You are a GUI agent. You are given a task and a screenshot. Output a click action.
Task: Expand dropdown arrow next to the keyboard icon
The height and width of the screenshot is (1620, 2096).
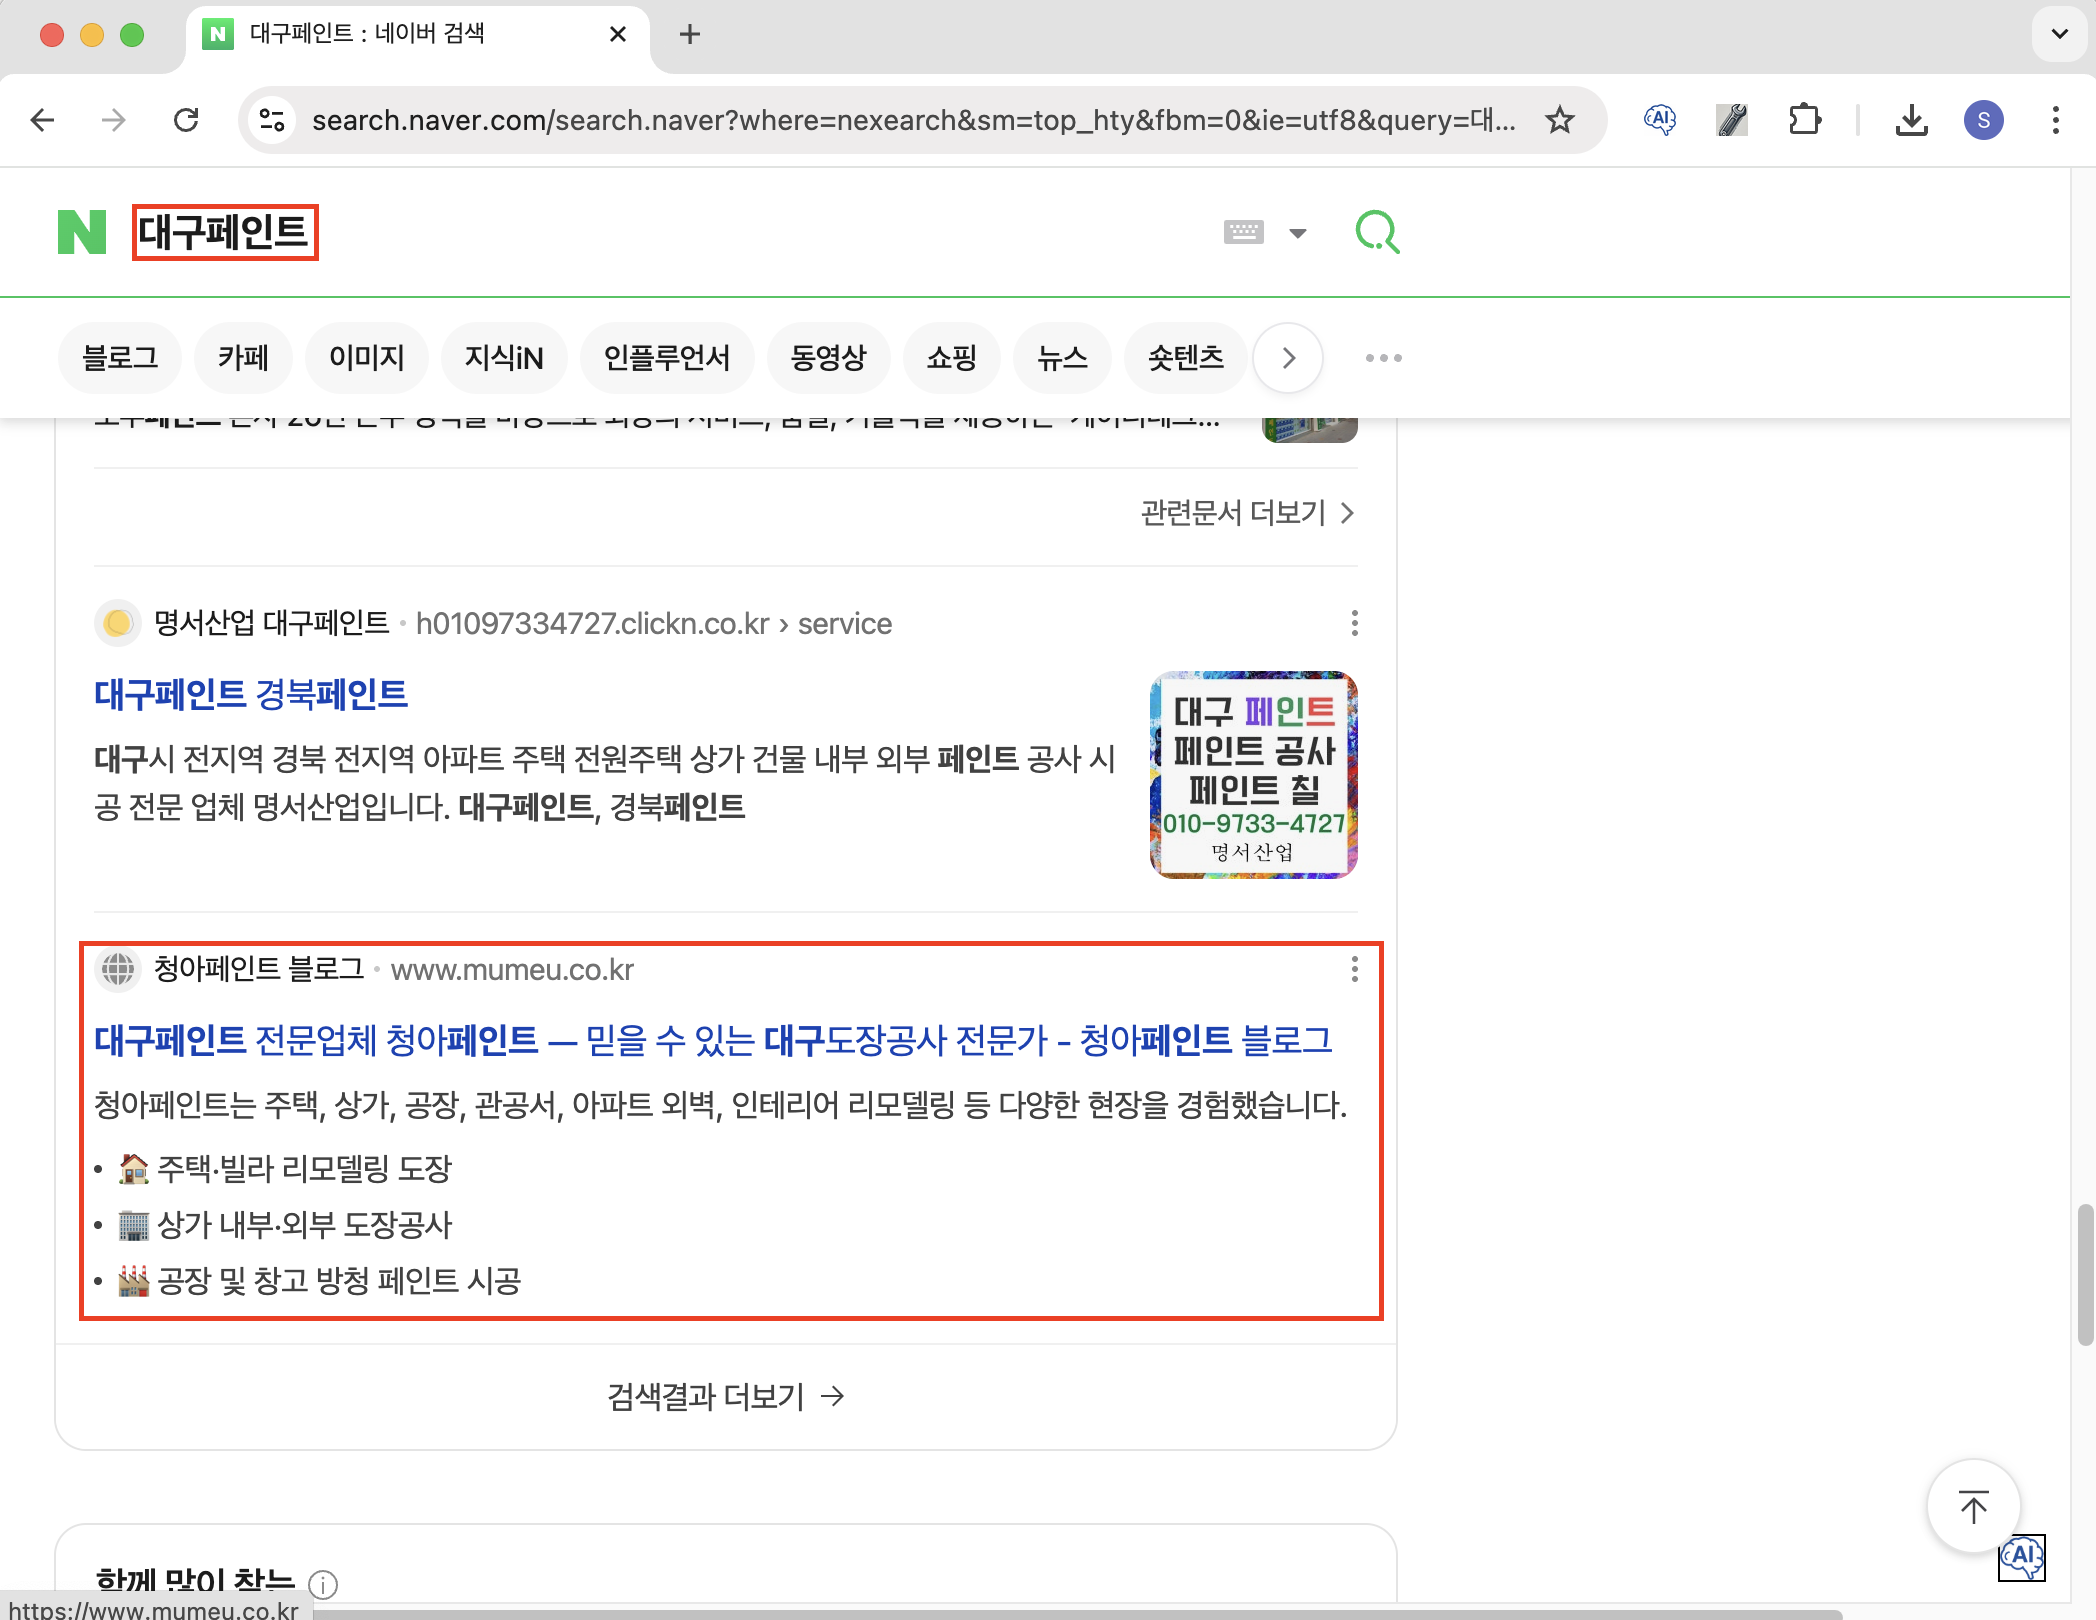pyautogui.click(x=1298, y=233)
